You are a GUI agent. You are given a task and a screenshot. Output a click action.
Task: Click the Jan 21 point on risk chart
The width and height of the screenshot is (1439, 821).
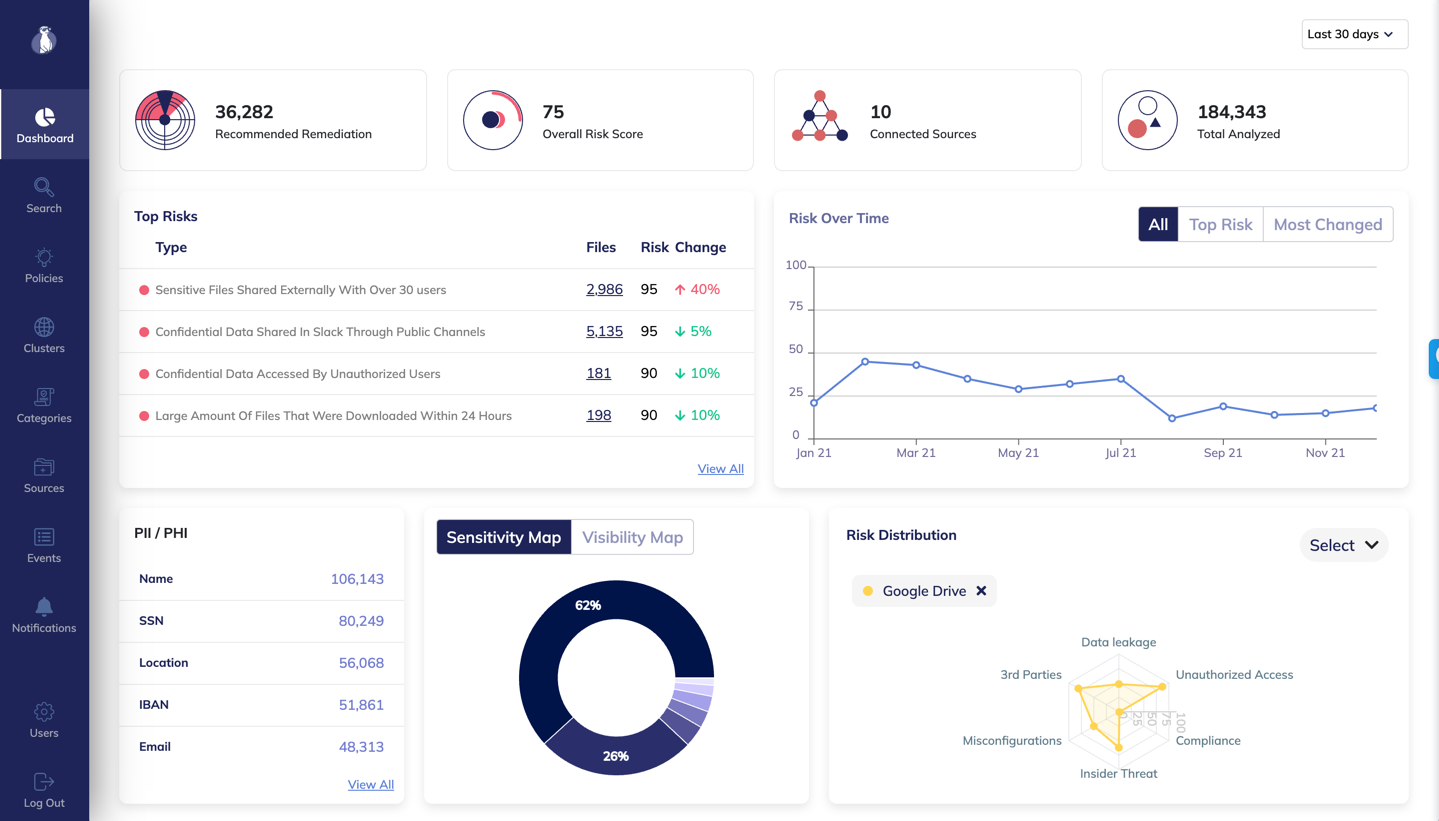coord(814,403)
